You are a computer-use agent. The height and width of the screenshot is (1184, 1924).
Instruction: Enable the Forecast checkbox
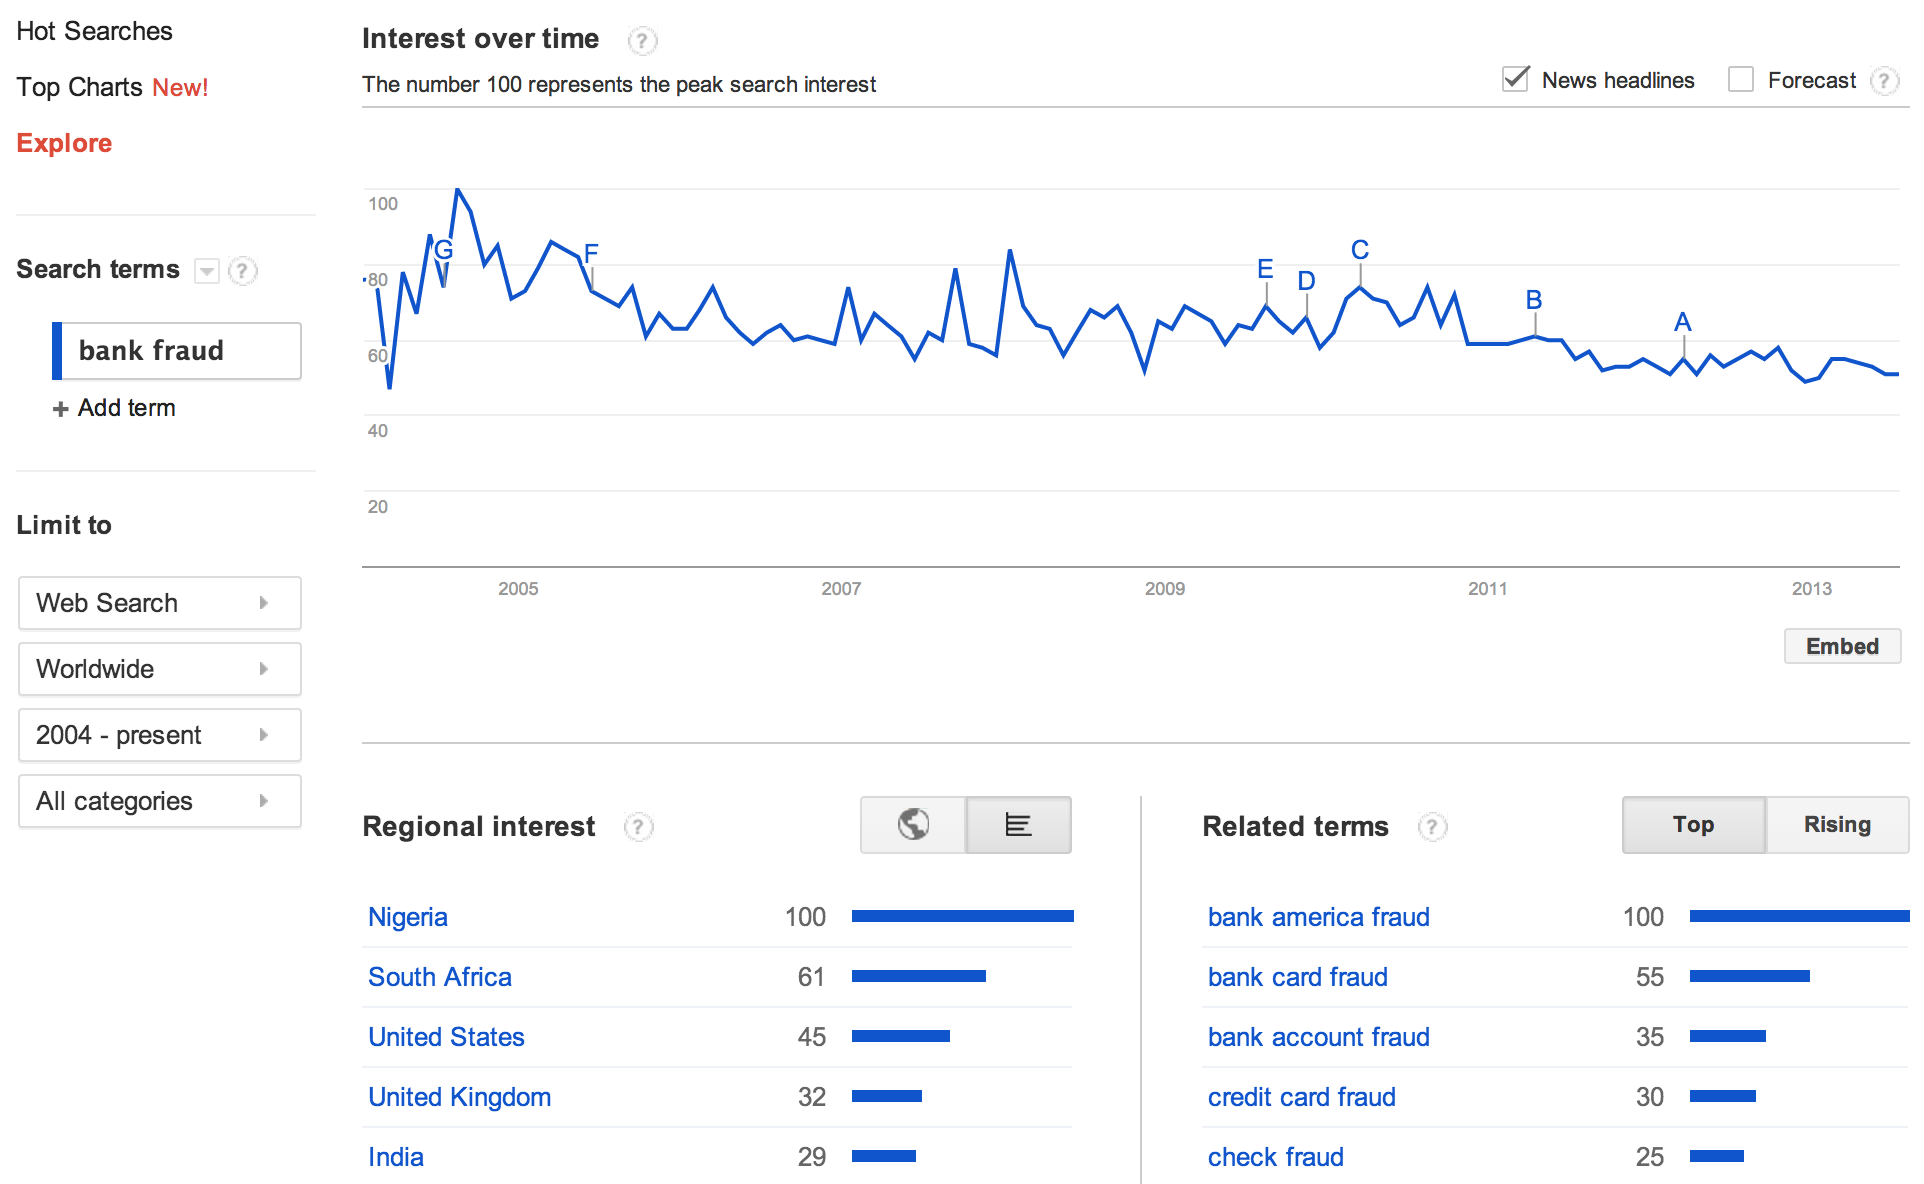[1741, 80]
